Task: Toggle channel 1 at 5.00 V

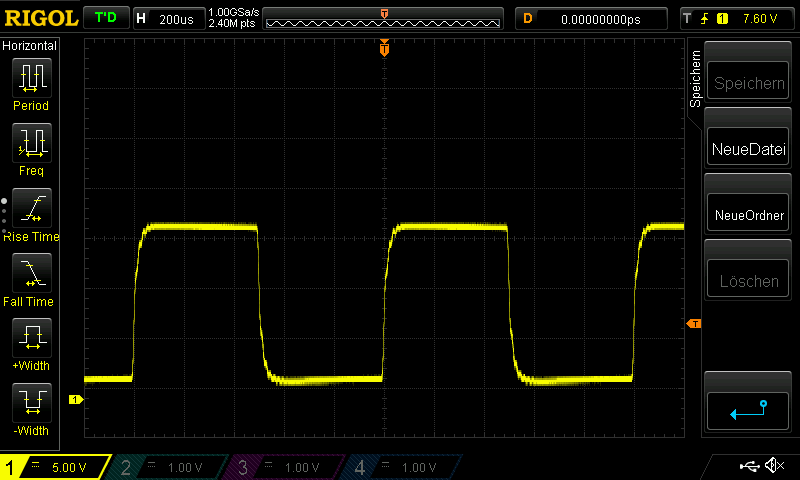Action: tap(55, 467)
